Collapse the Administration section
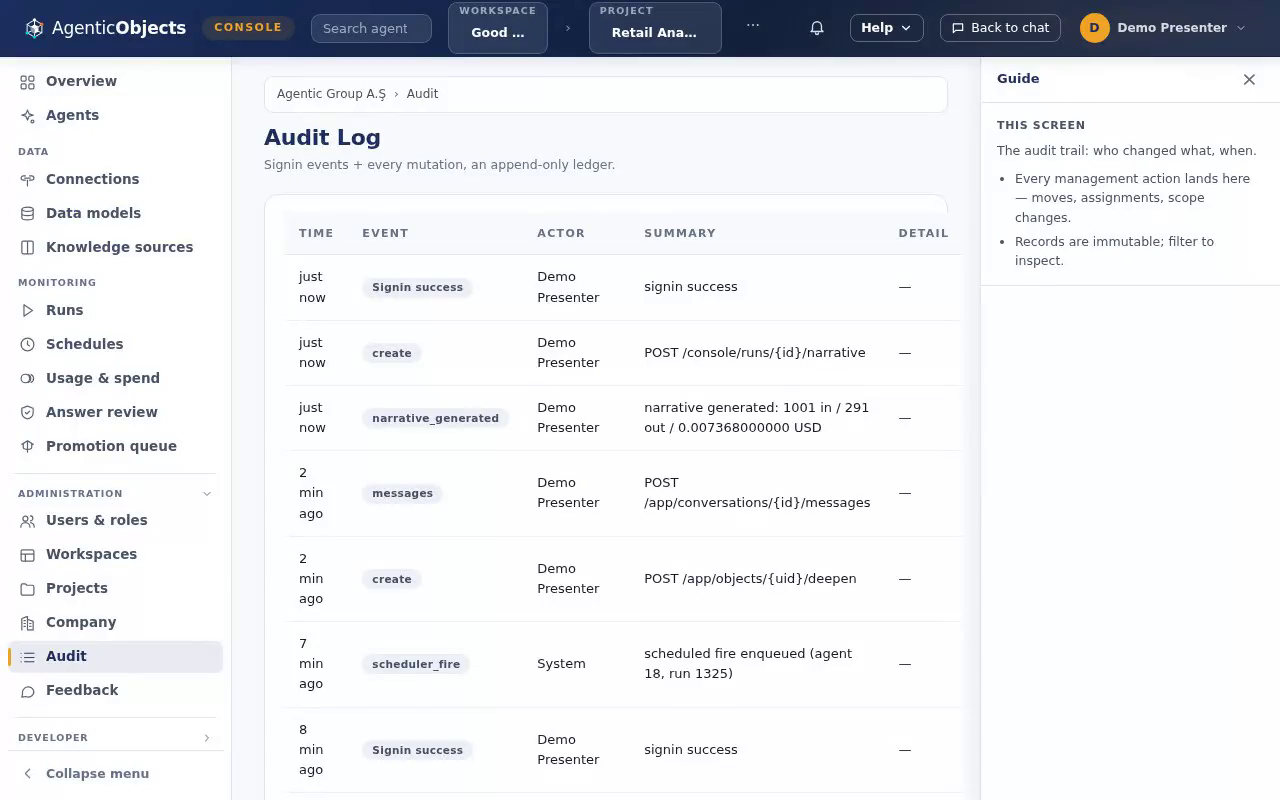Image resolution: width=1280 pixels, height=800 pixels. [x=207, y=493]
